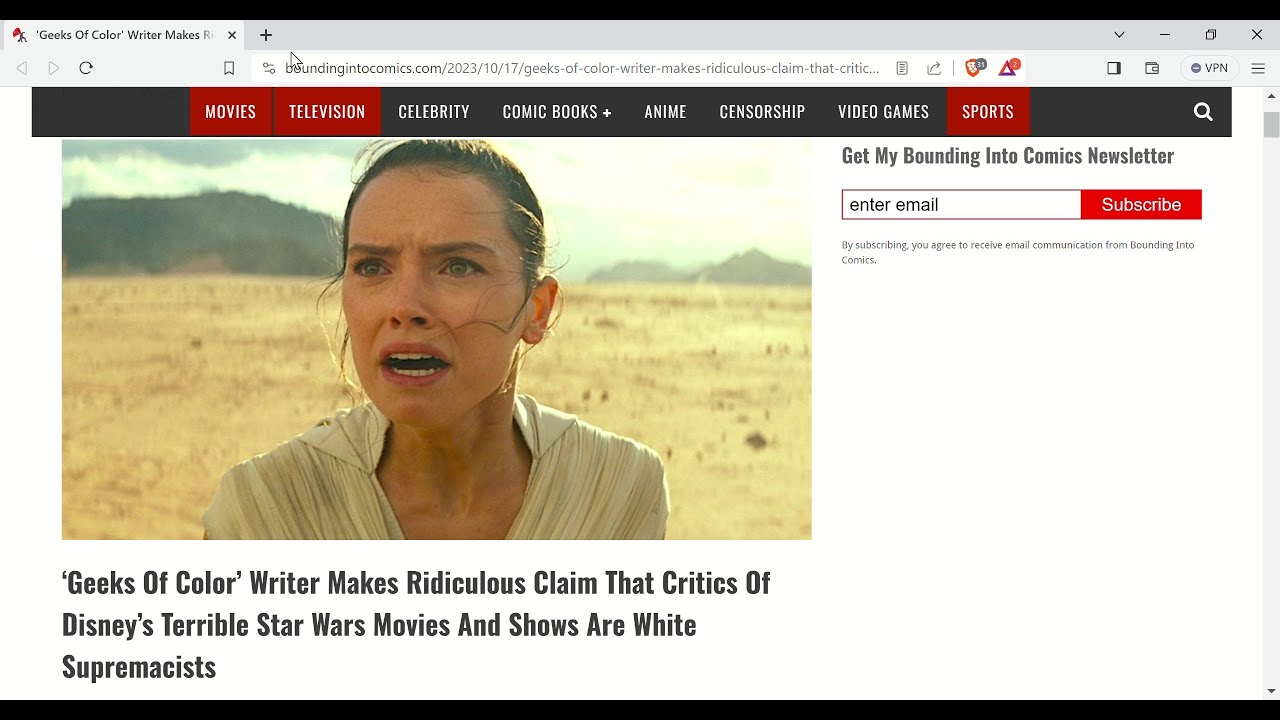The image size is (1280, 720).
Task: Close the 'Geeks Of Color' tab
Action: coord(232,35)
